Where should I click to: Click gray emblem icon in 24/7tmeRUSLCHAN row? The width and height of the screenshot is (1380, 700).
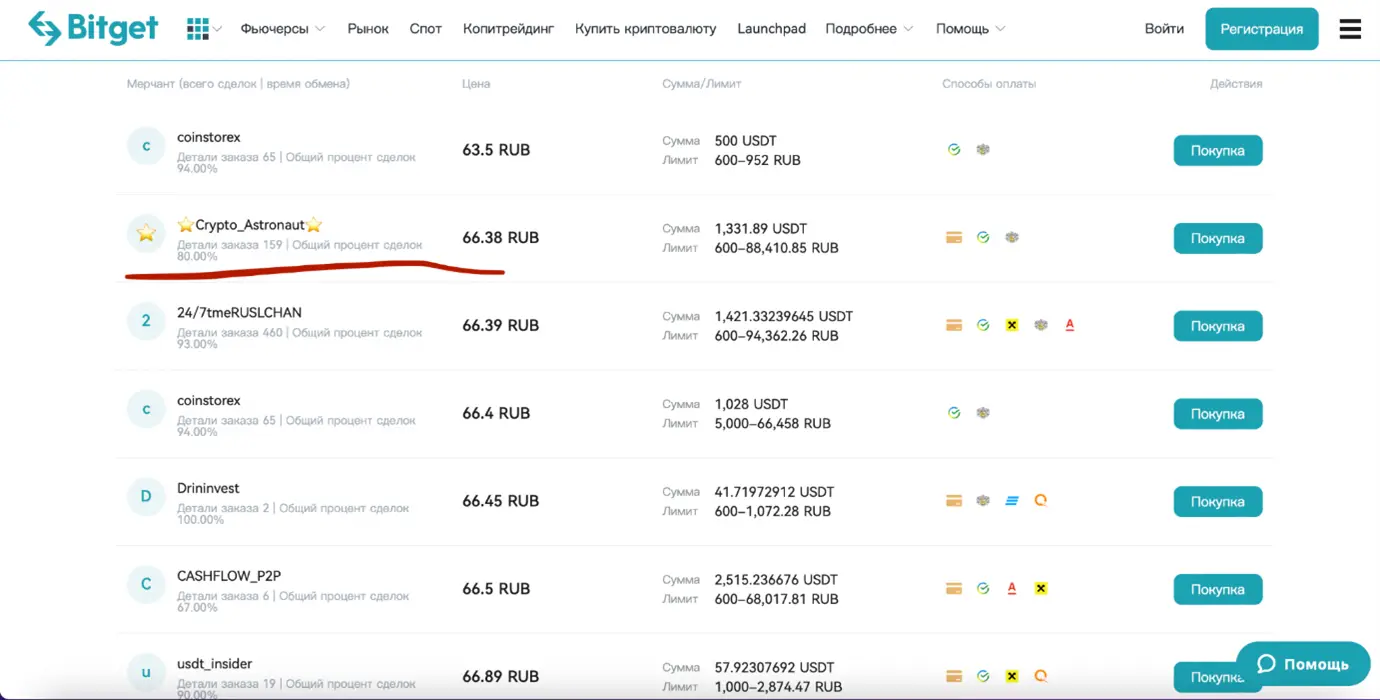point(1041,325)
